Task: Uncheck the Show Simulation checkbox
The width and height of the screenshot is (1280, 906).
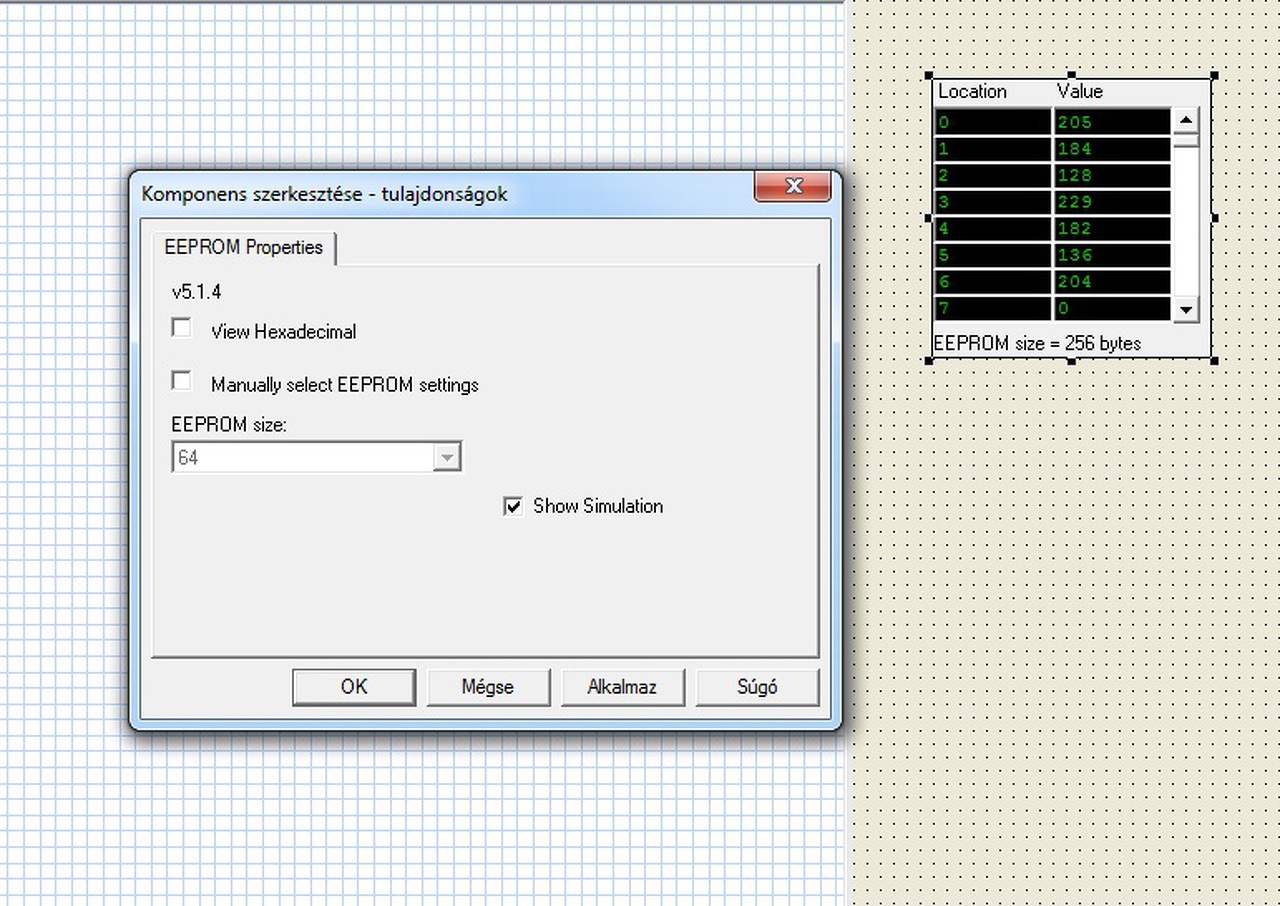Action: [513, 506]
